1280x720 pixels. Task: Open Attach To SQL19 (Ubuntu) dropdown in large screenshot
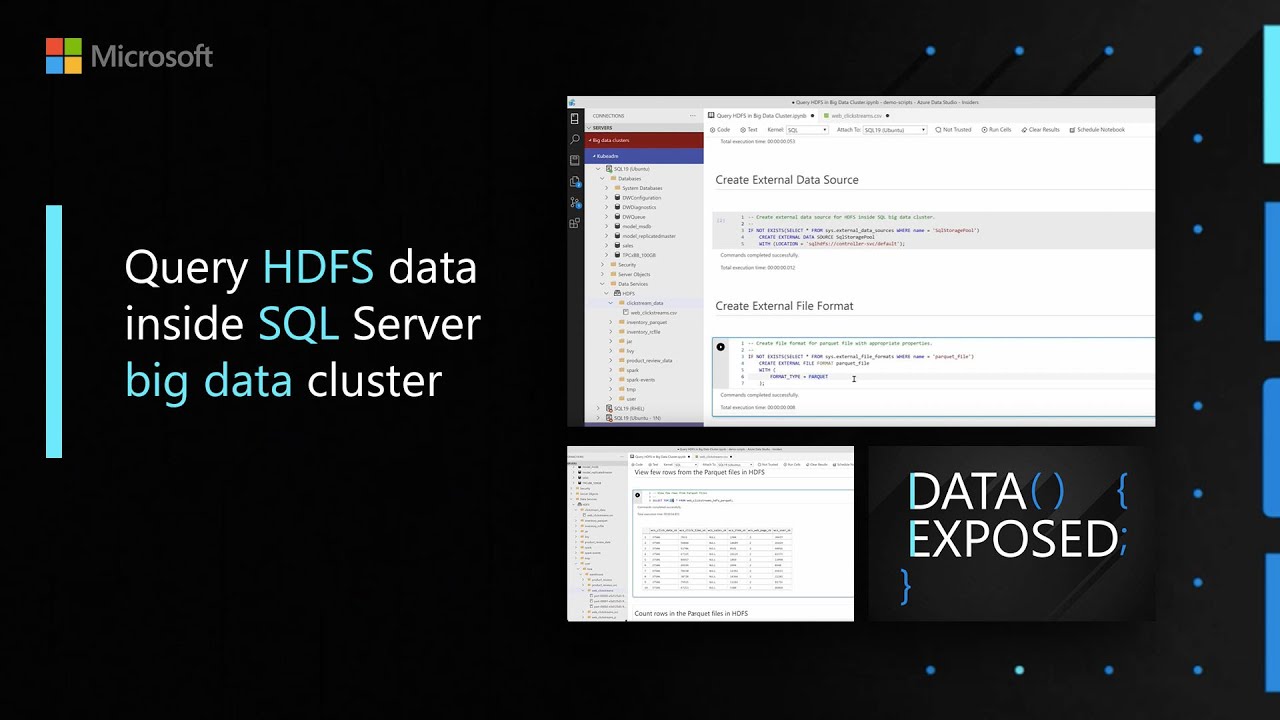tap(895, 130)
